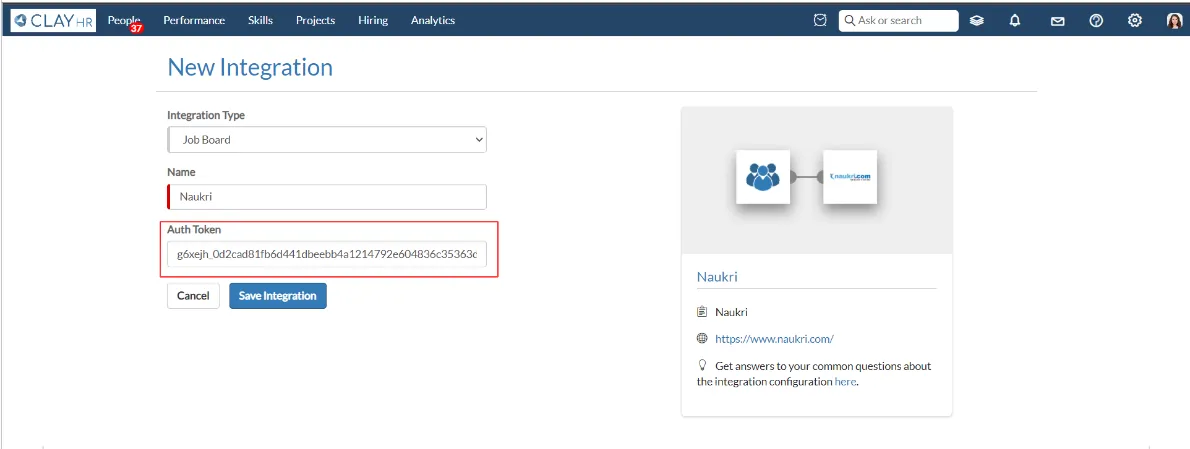Click the naukri.com logo thumbnail
The height and width of the screenshot is (449, 1190).
[x=850, y=177]
